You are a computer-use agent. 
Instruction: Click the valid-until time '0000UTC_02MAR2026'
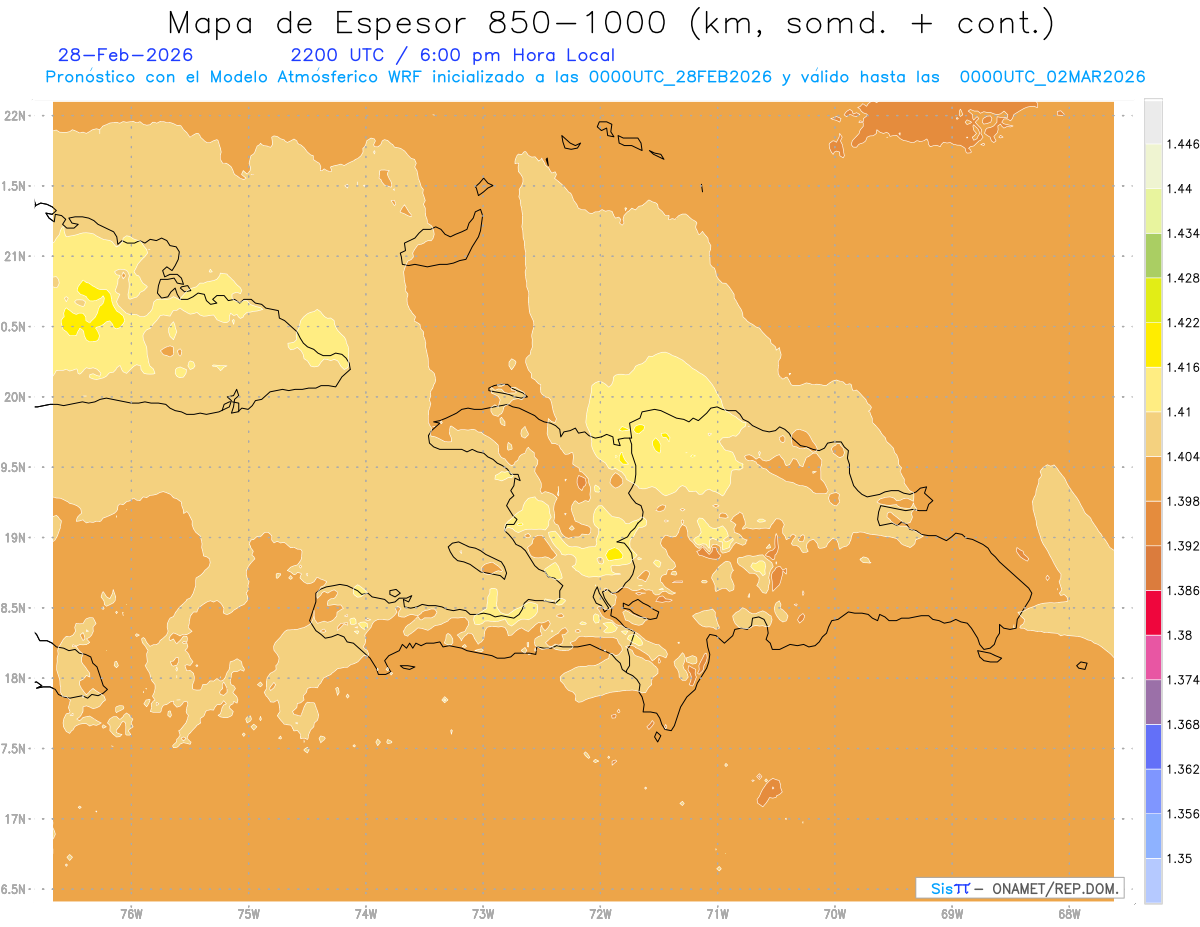(x=1052, y=77)
